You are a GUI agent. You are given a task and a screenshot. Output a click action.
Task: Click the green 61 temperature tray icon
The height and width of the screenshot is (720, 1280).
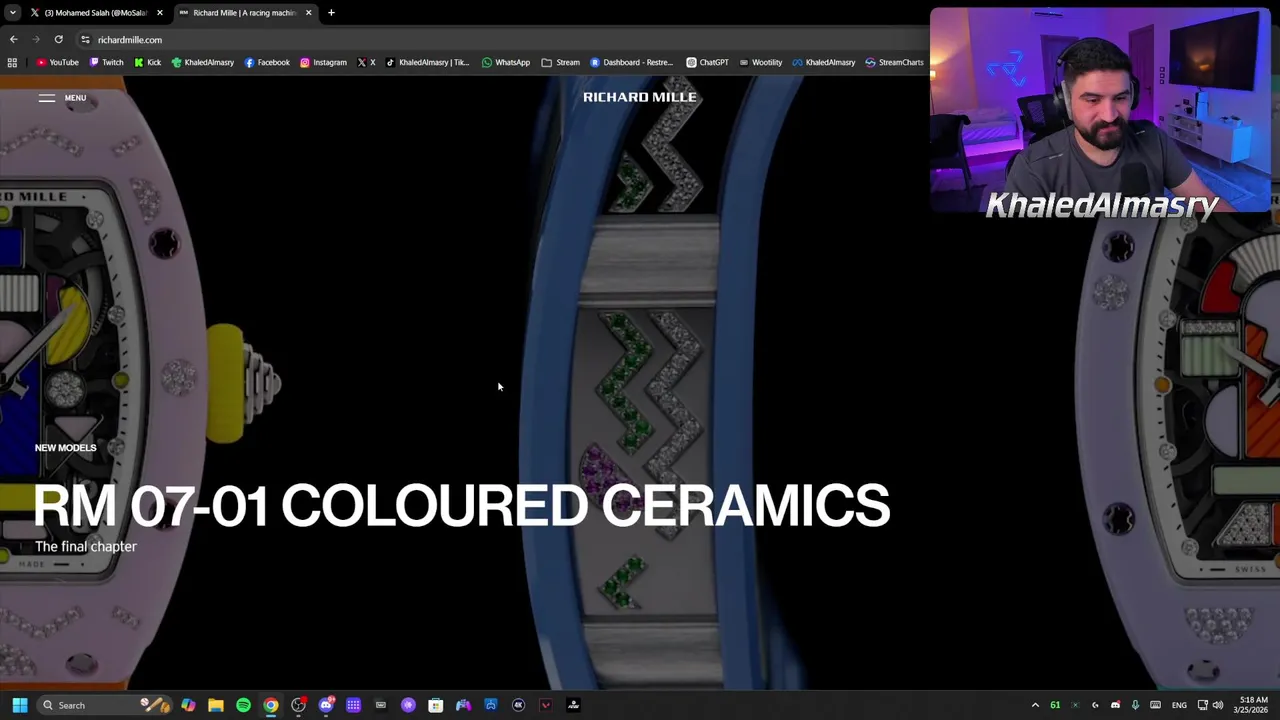click(1055, 705)
